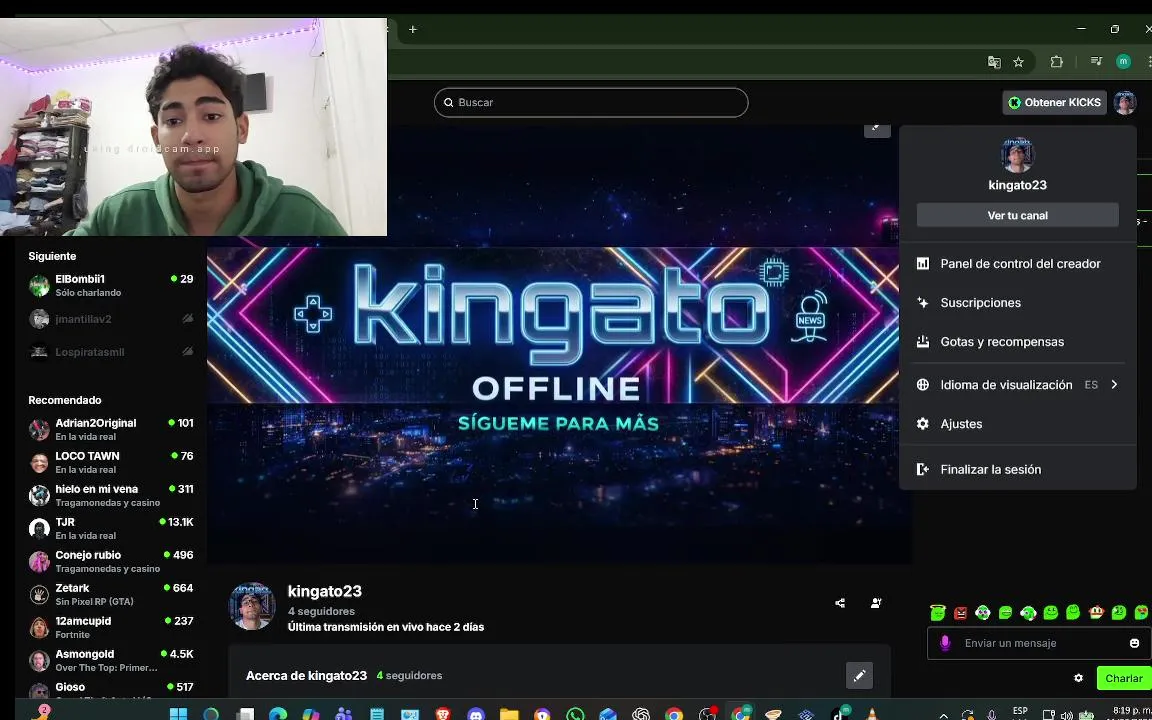Image resolution: width=1152 pixels, height=720 pixels.
Task: Click the pencil edit icon above the banner
Action: (x=876, y=127)
